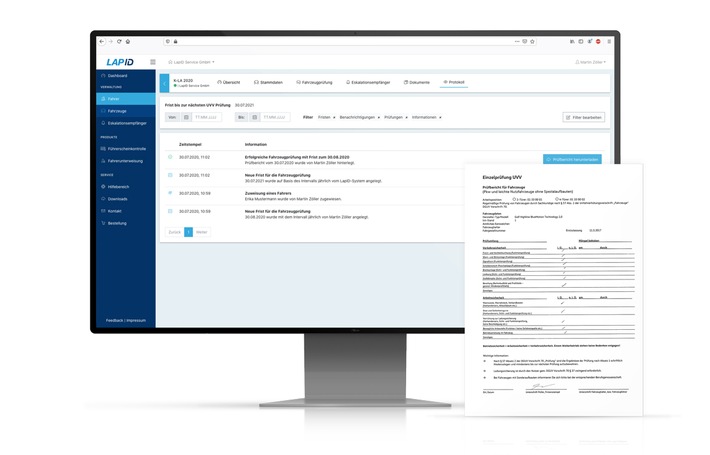Switch to the Stammdaten tab
710x455 pixels.
(x=268, y=82)
